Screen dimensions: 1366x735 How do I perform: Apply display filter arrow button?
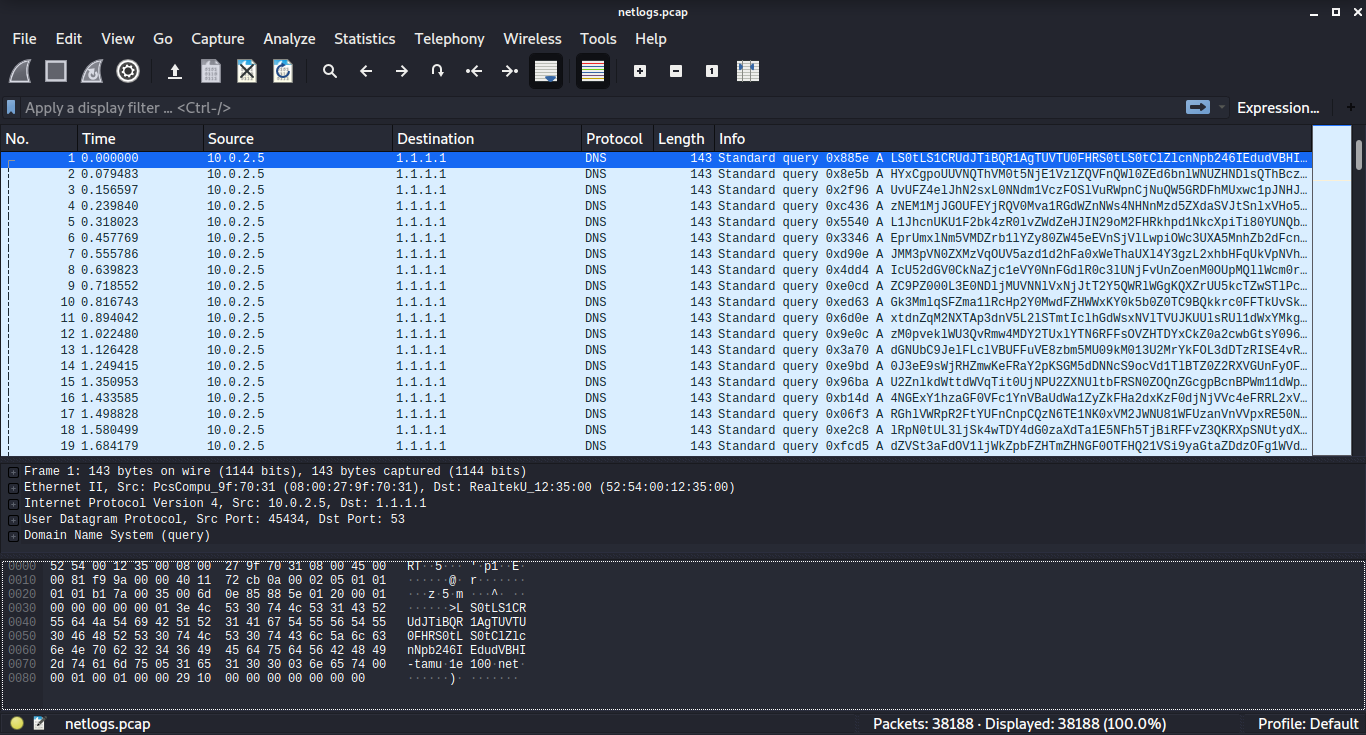click(1198, 107)
